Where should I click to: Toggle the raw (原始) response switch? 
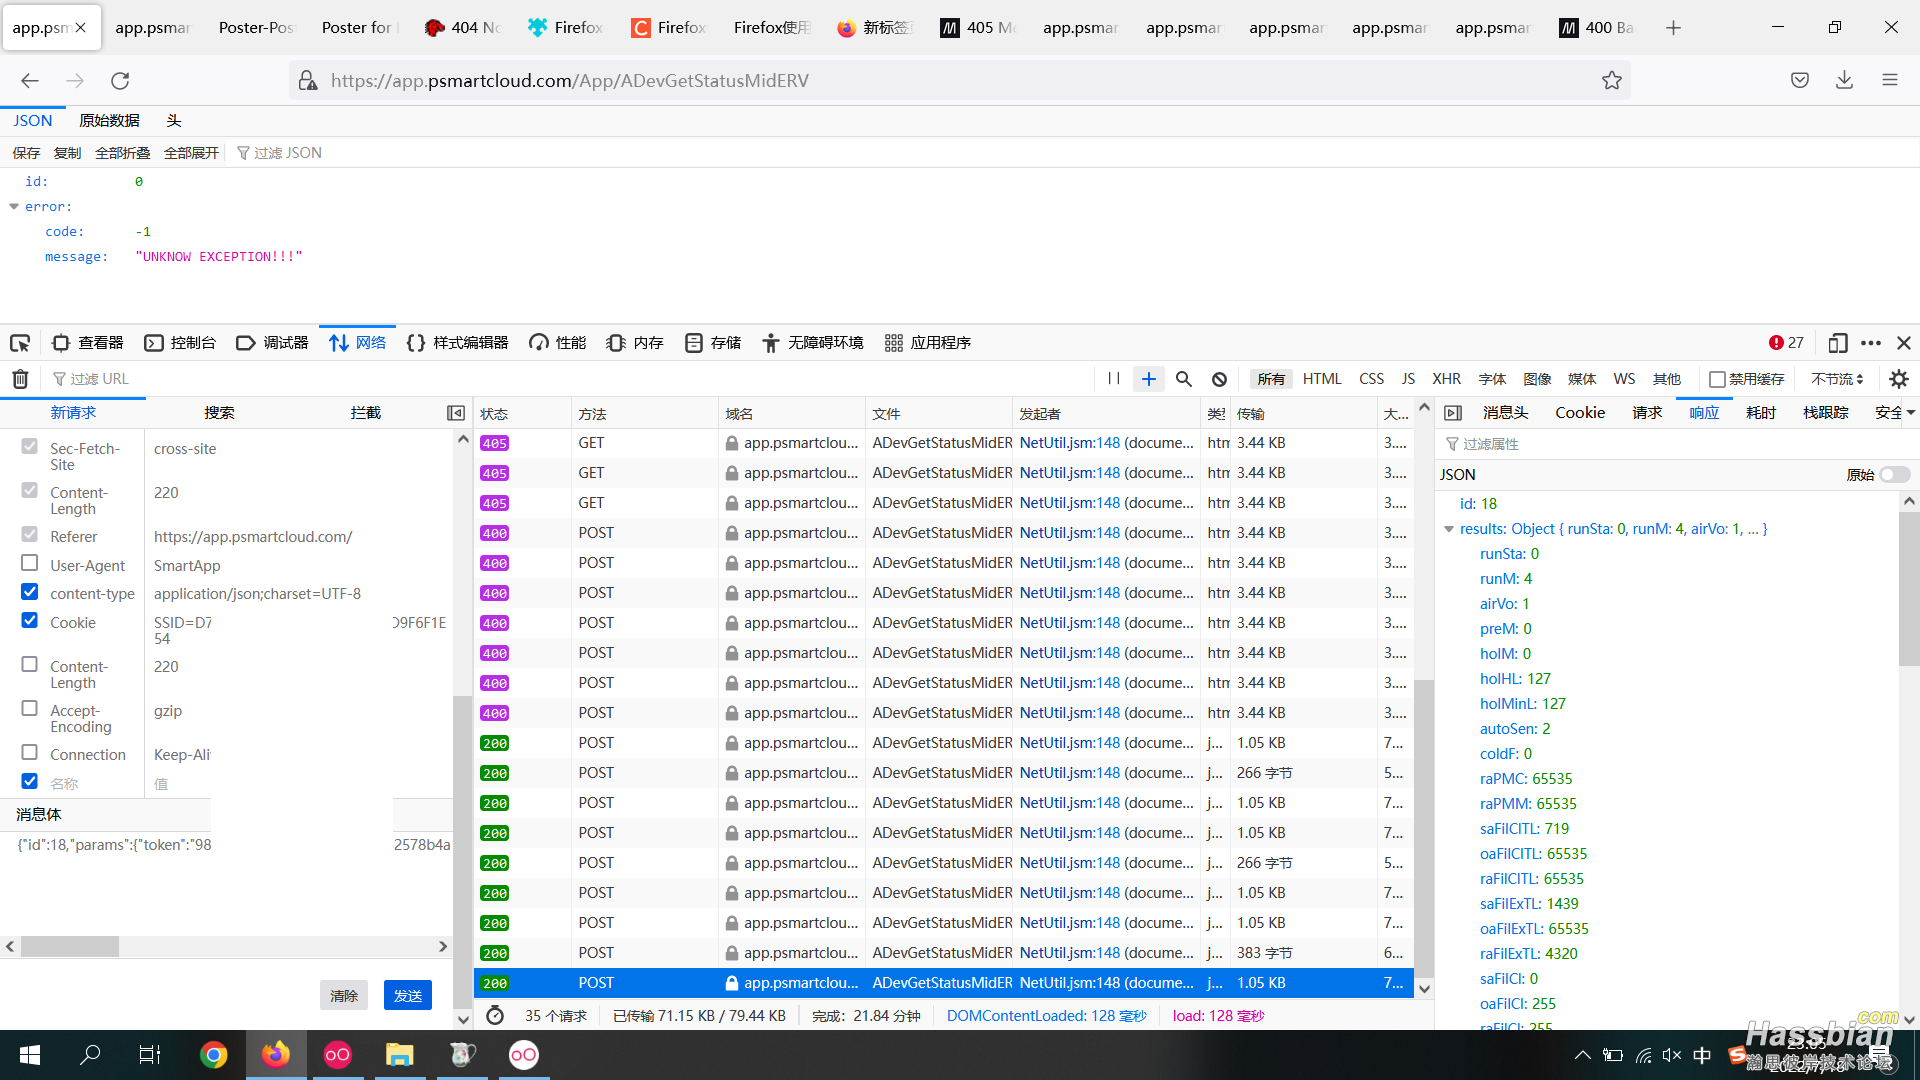coord(1894,475)
